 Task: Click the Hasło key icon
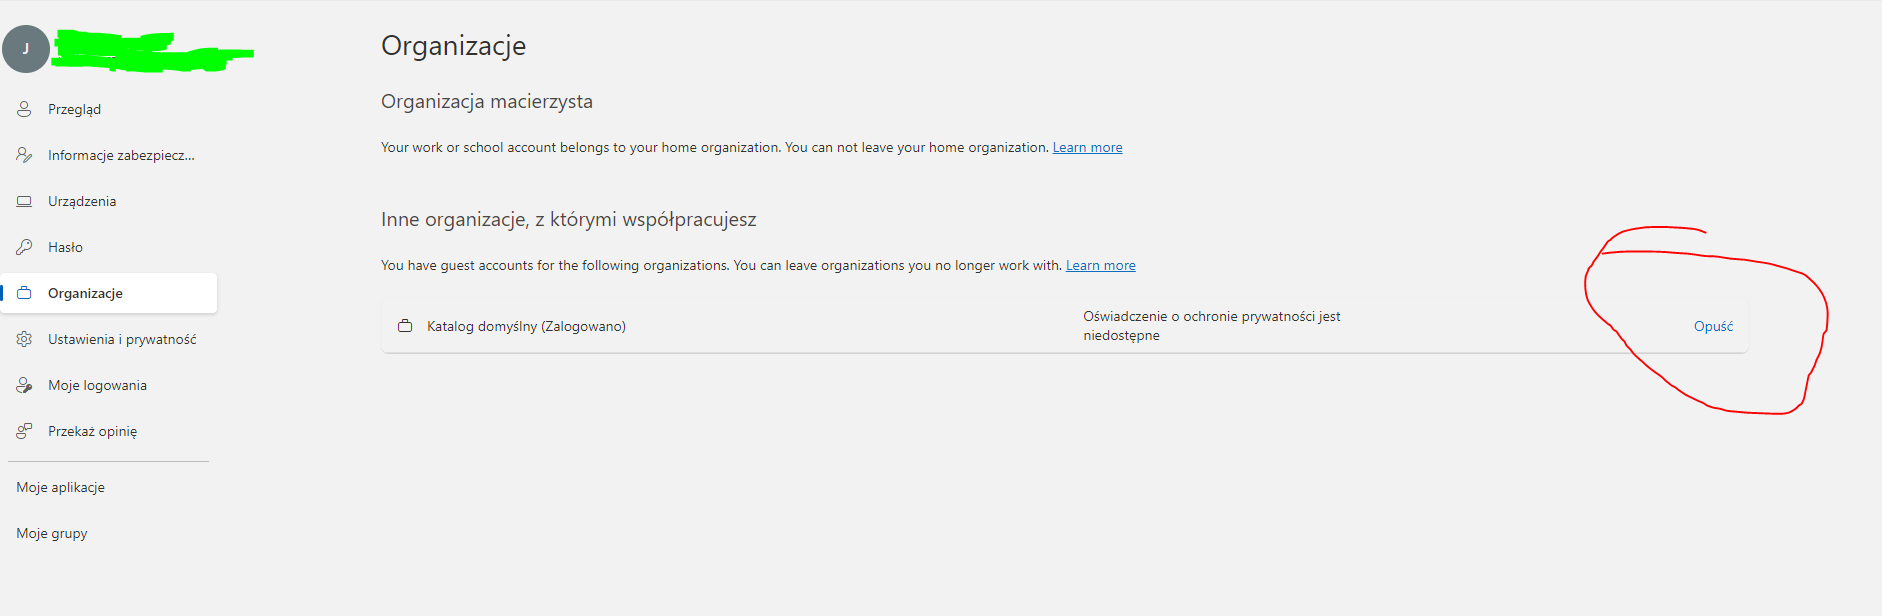pyautogui.click(x=24, y=247)
